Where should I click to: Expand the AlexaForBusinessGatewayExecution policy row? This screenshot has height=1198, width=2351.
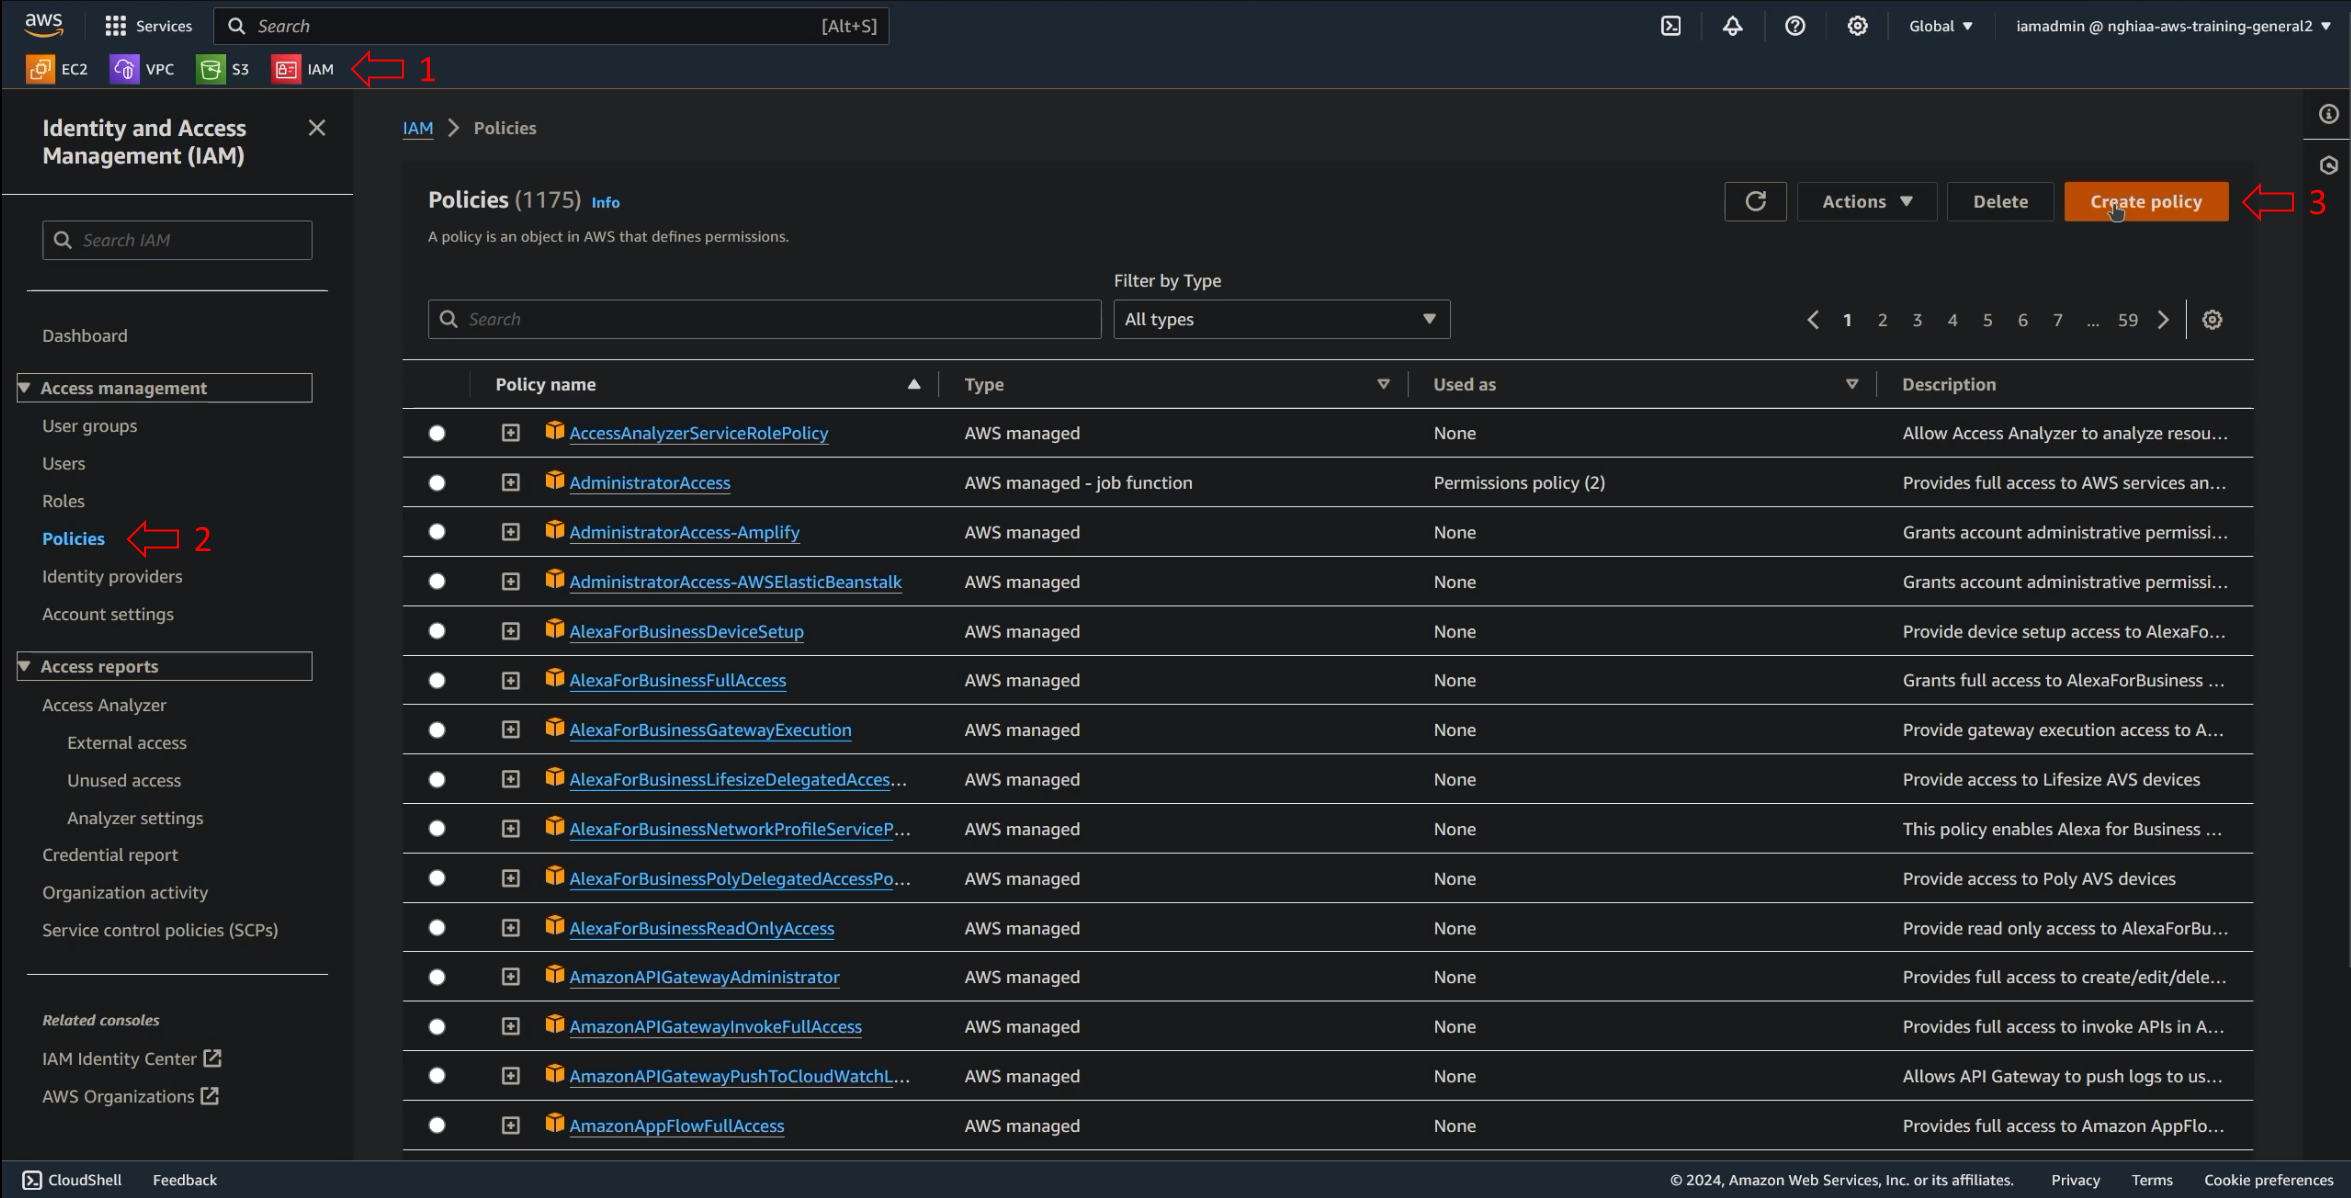point(511,730)
